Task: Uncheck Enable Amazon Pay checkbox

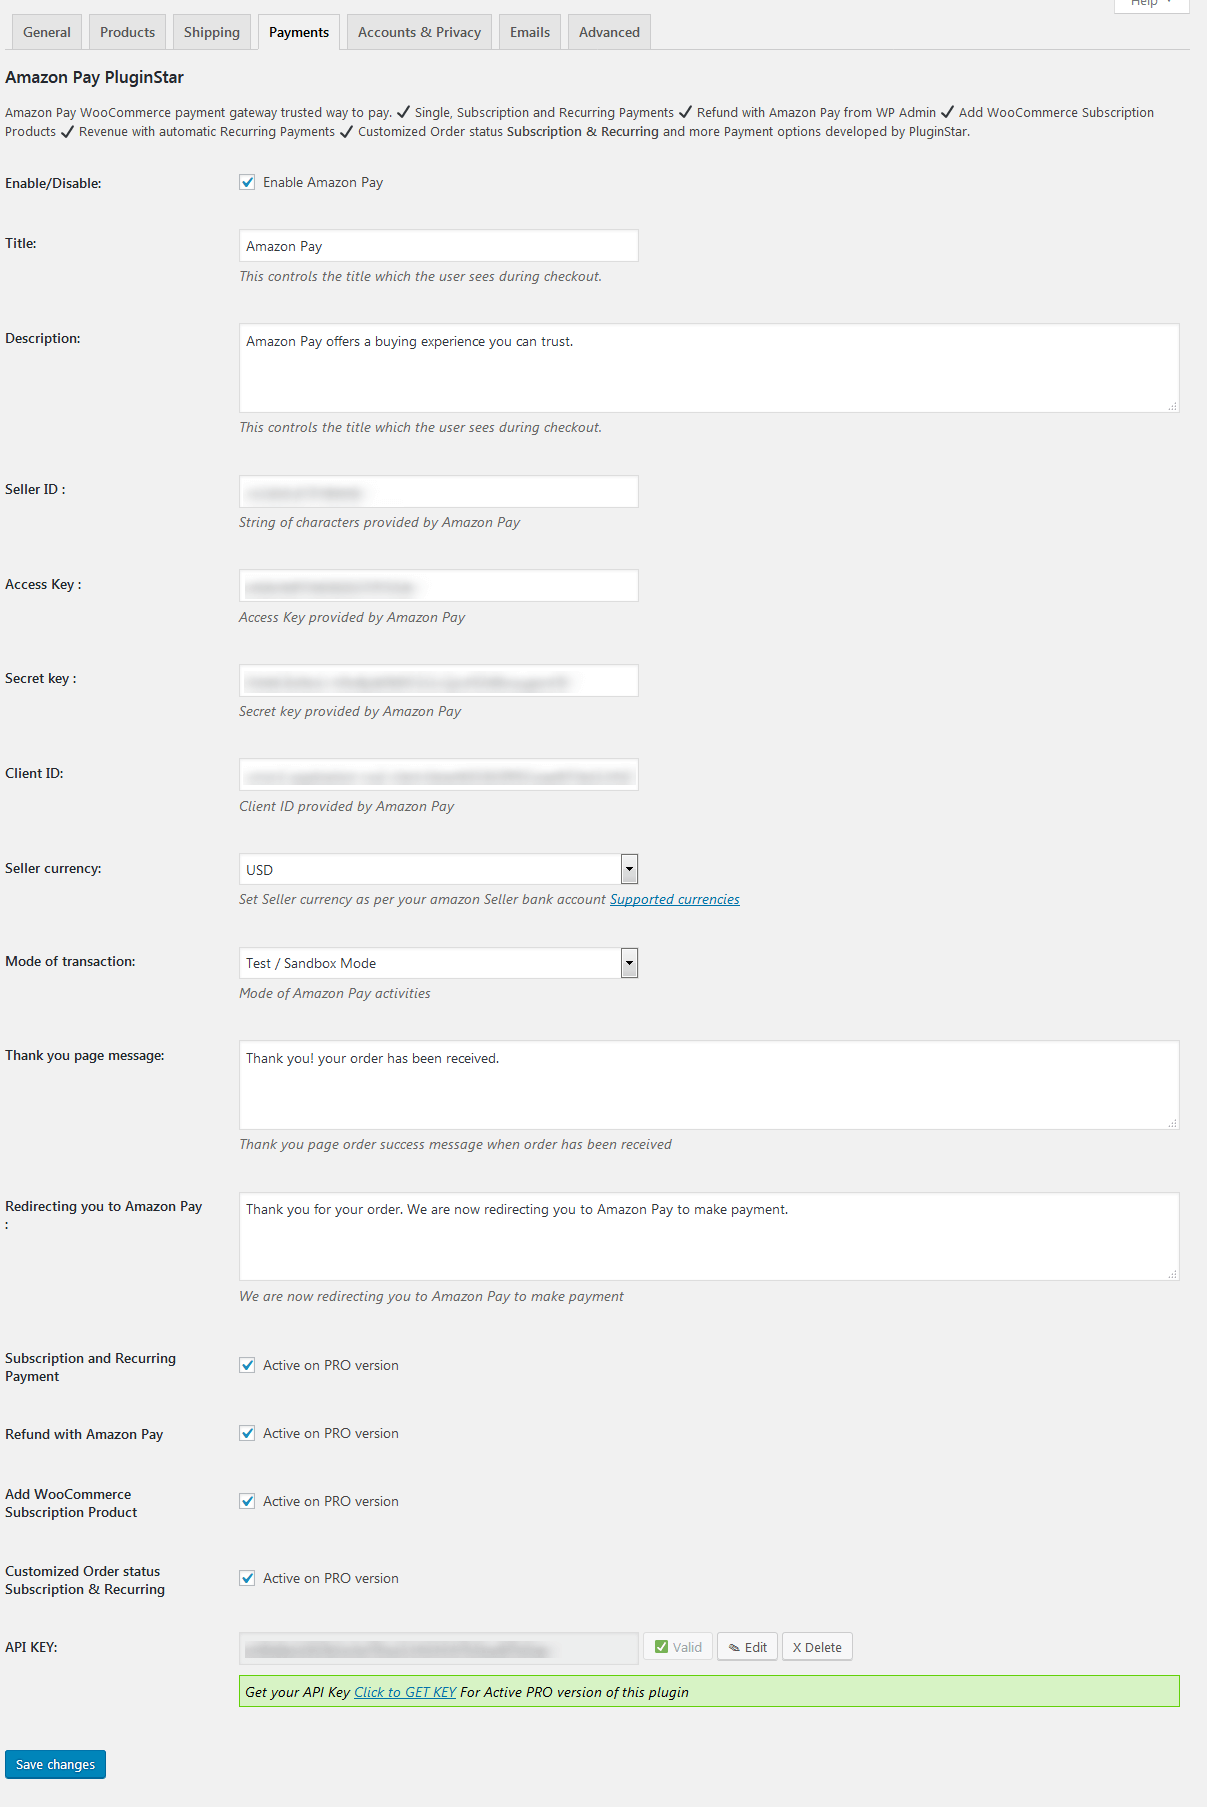Action: pyautogui.click(x=247, y=182)
